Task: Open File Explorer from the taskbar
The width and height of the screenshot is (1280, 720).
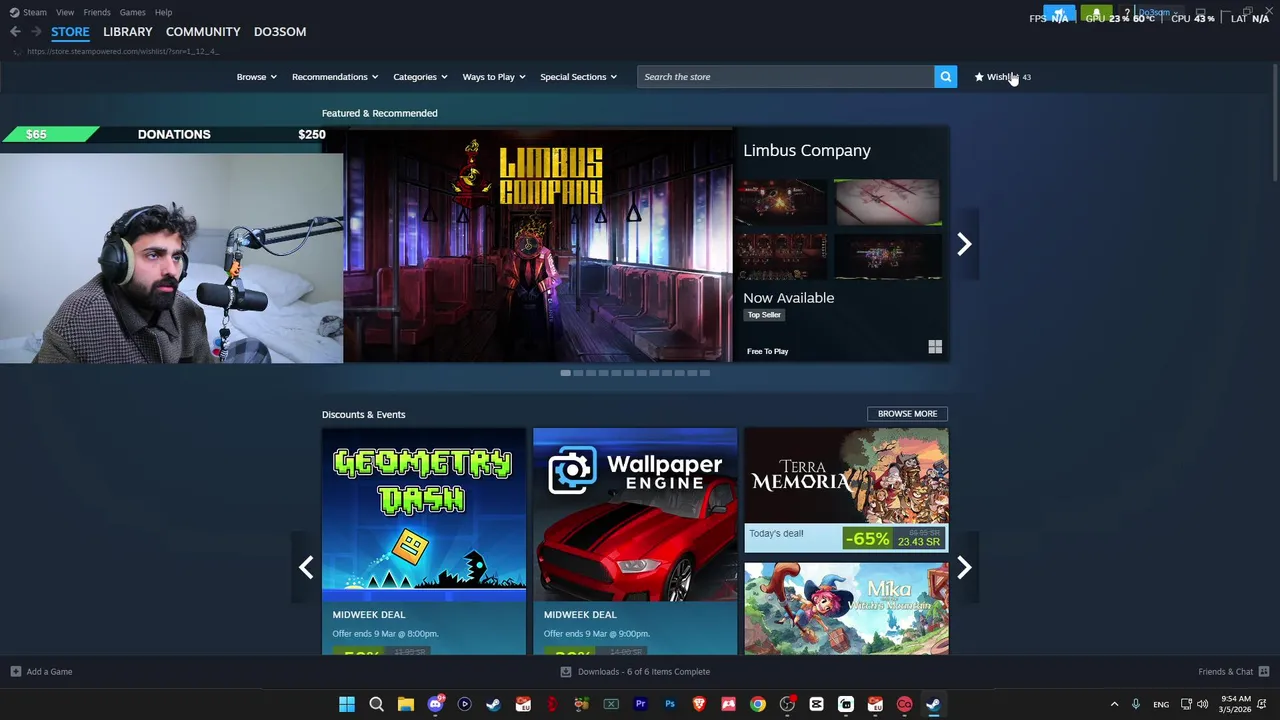Action: [x=406, y=704]
